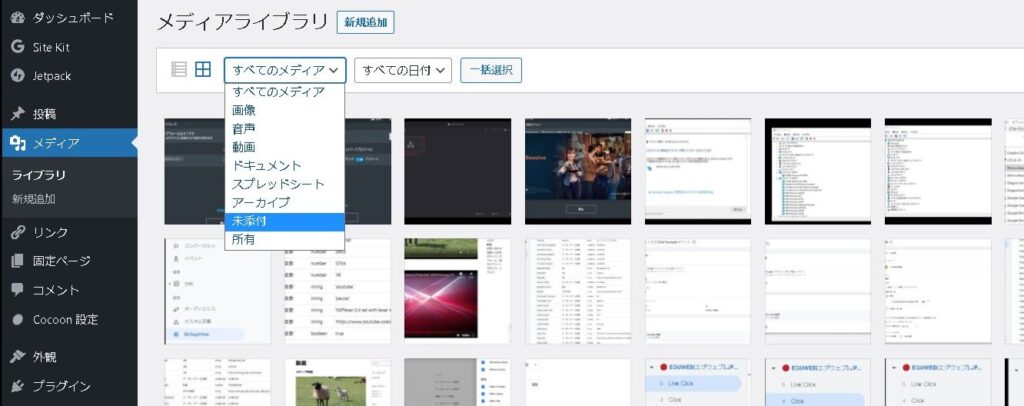Click the link chain icon beside リンク
Image resolution: width=1024 pixels, height=406 pixels.
(17, 233)
